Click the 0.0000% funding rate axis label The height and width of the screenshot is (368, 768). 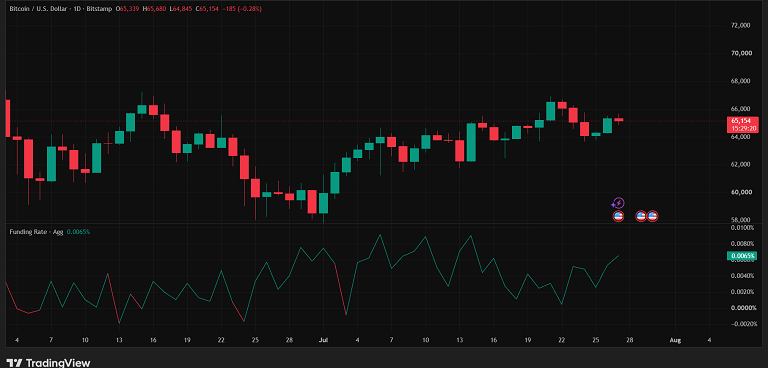pyautogui.click(x=743, y=308)
